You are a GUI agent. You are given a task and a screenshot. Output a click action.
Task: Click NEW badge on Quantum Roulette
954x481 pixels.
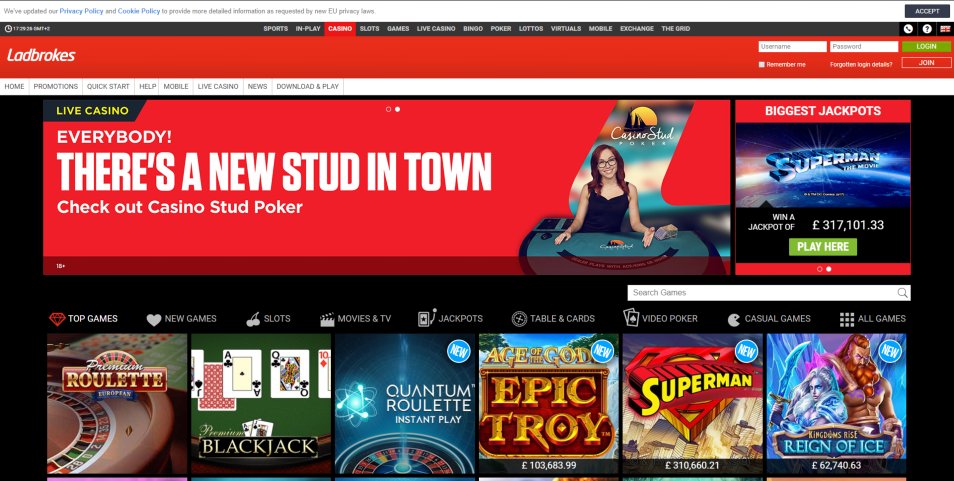click(458, 351)
